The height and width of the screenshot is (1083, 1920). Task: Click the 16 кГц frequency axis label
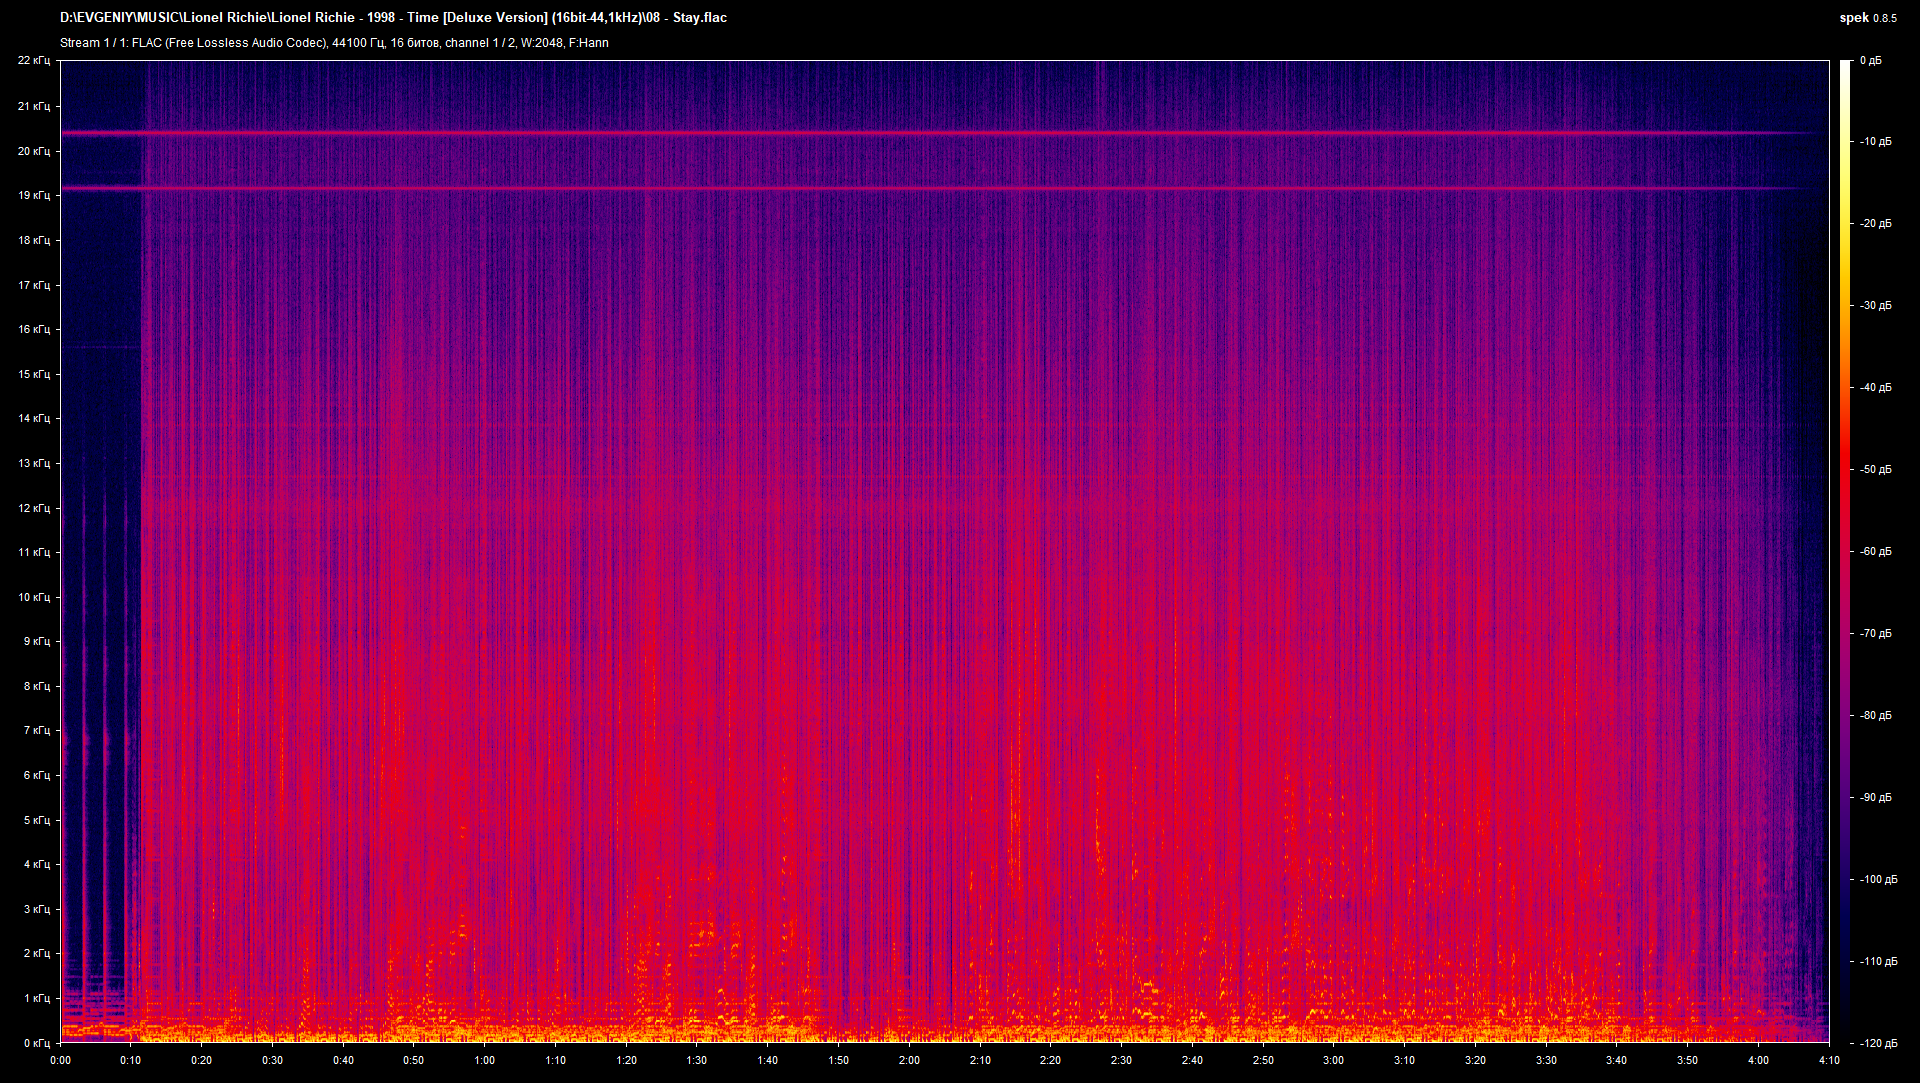point(33,329)
